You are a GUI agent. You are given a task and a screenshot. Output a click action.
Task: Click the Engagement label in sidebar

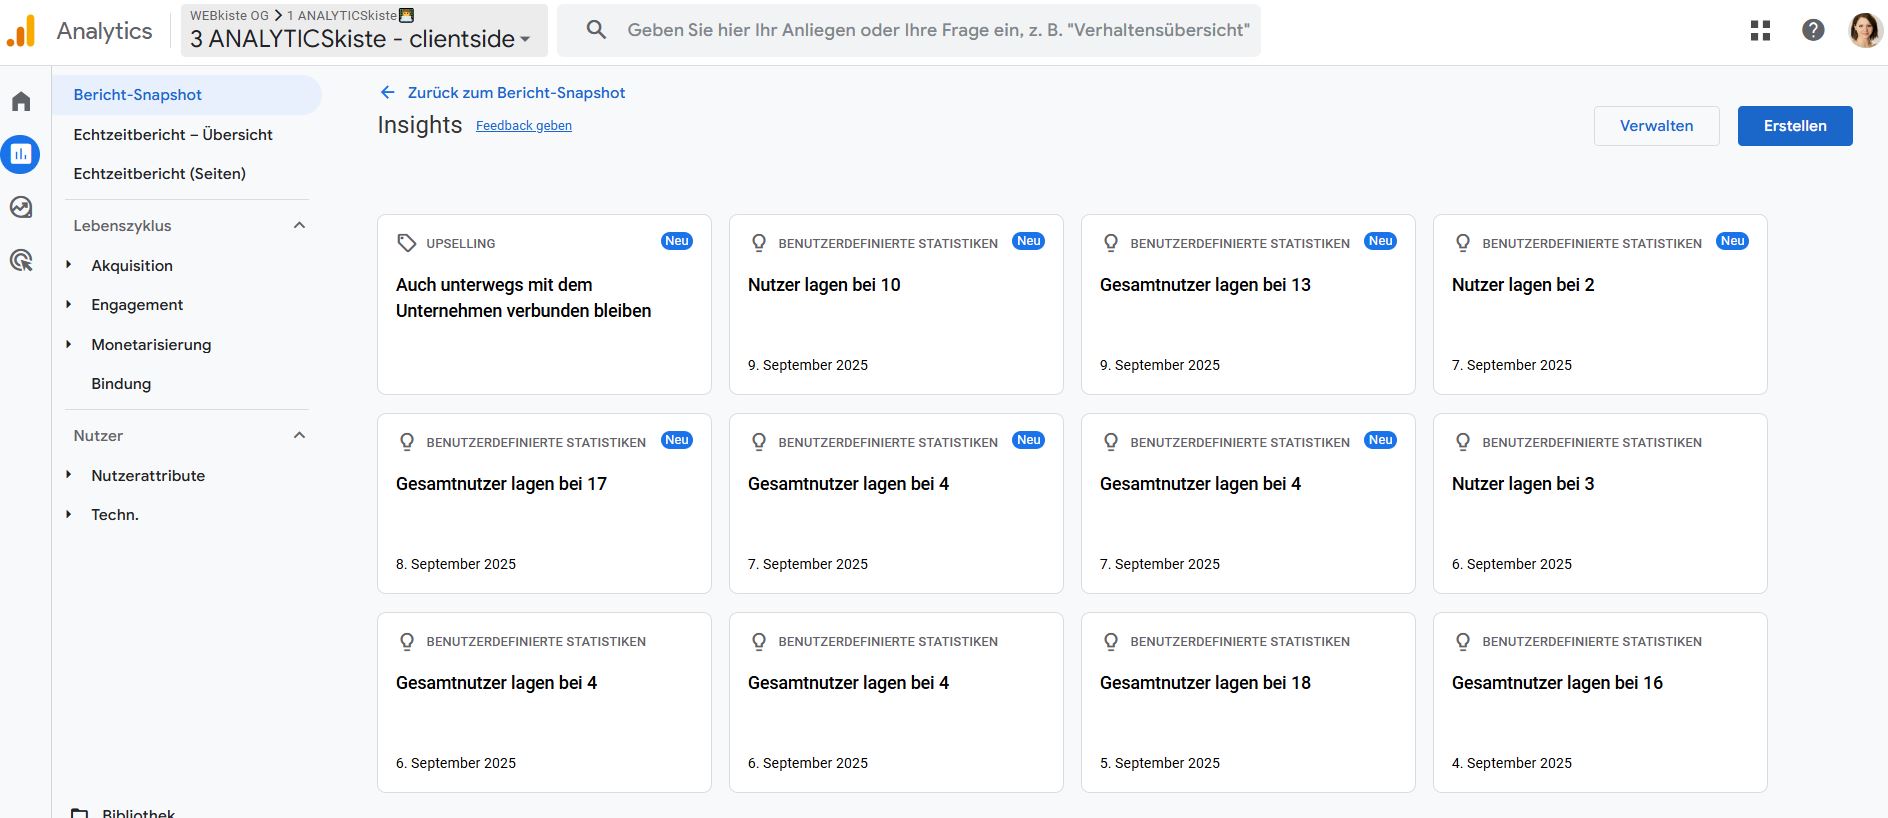point(137,304)
